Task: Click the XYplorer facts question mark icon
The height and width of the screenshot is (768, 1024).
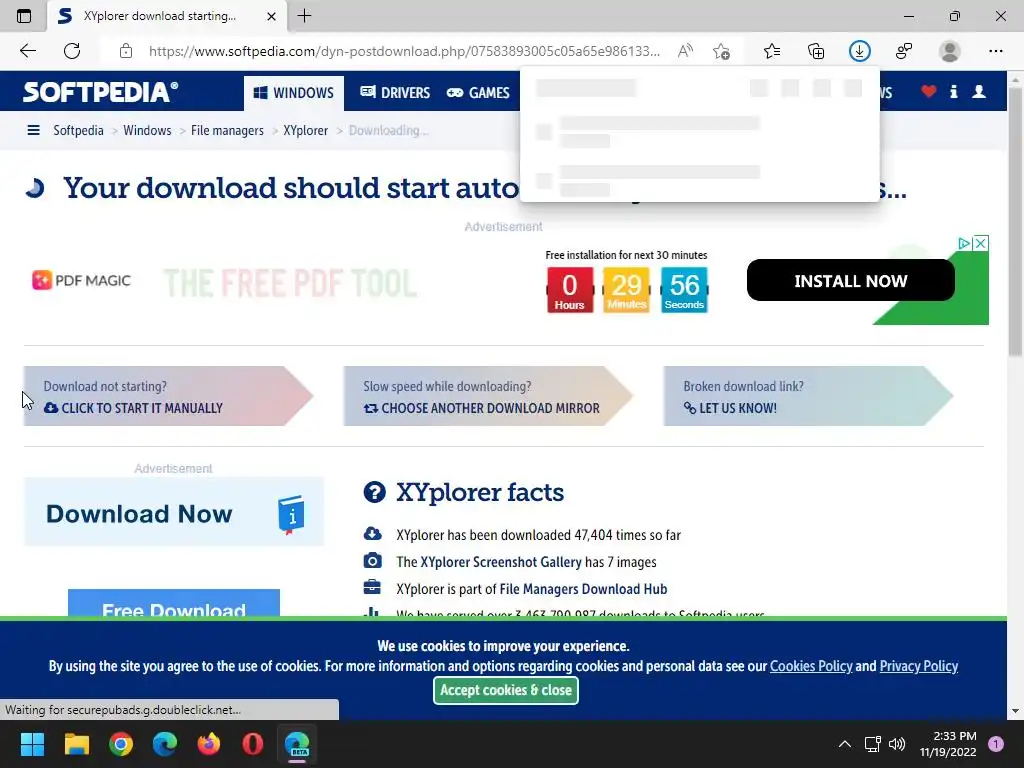Action: tap(374, 492)
